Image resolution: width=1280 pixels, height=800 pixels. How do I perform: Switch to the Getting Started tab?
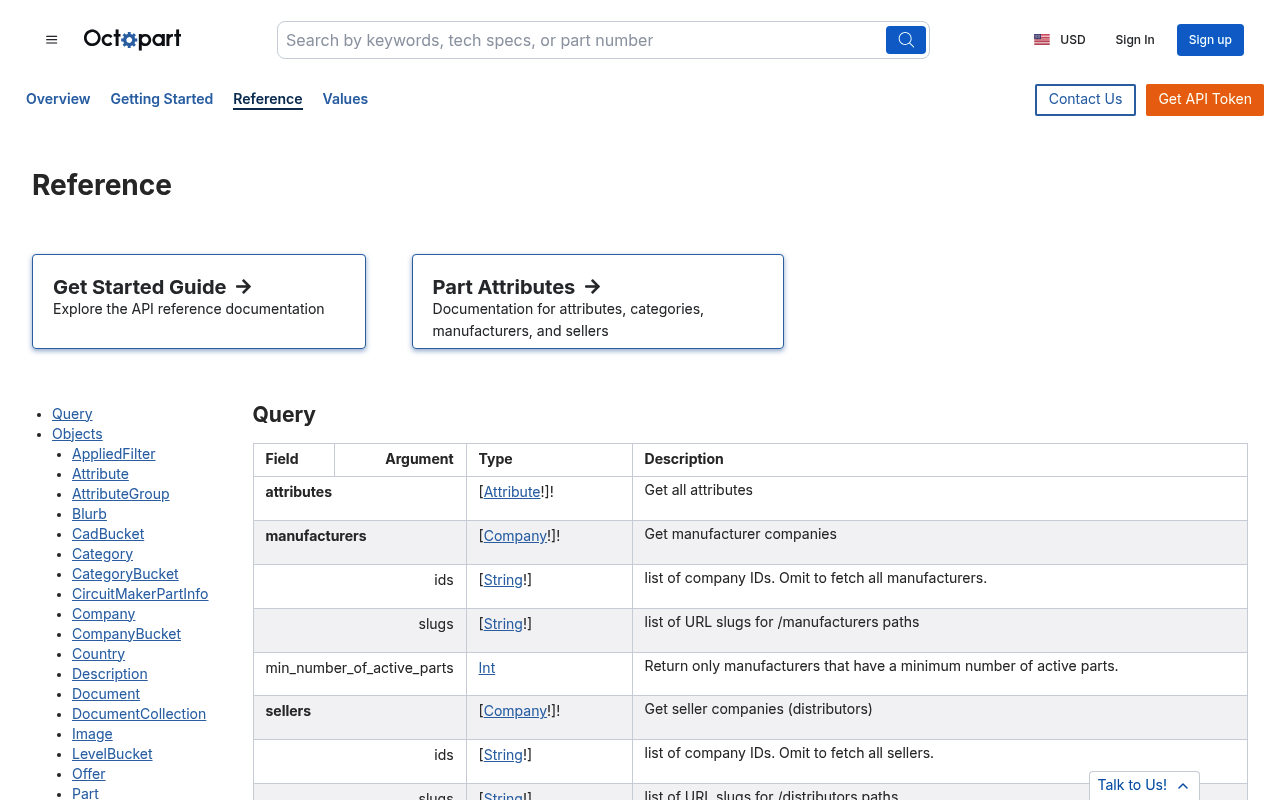162,99
